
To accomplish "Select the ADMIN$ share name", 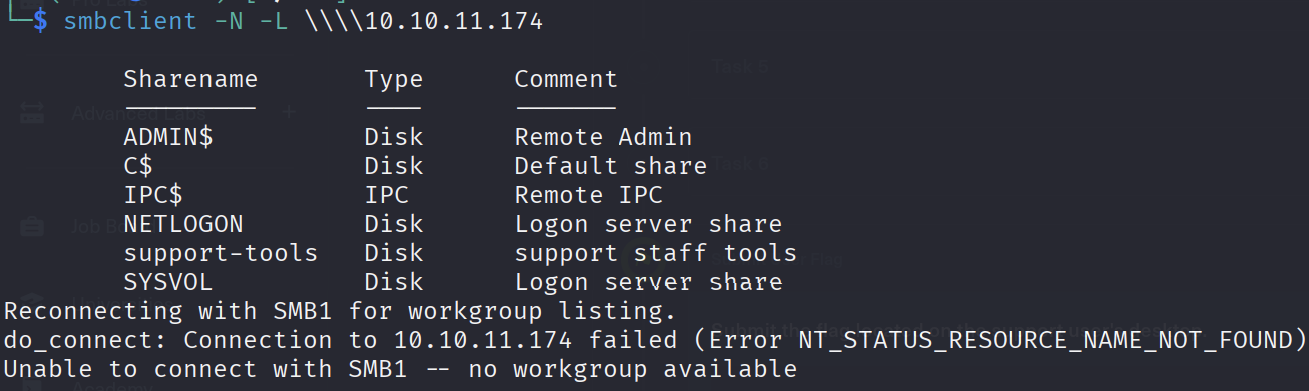I will [x=169, y=137].
